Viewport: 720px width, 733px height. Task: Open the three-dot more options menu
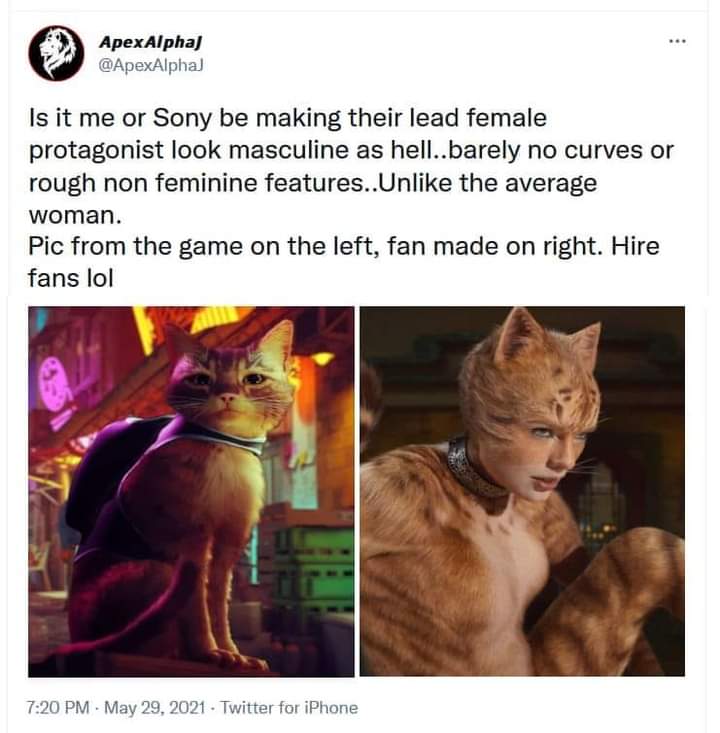click(x=677, y=42)
